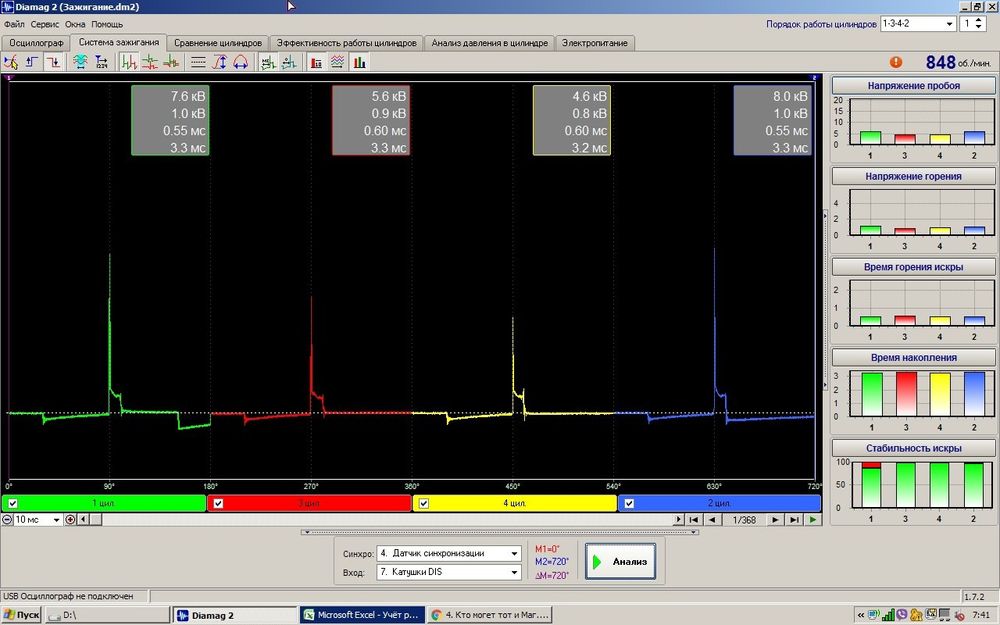Image resolution: width=1000 pixels, height=625 pixels.
Task: Click the horizontal grid lines icon
Action: pyautogui.click(x=197, y=62)
